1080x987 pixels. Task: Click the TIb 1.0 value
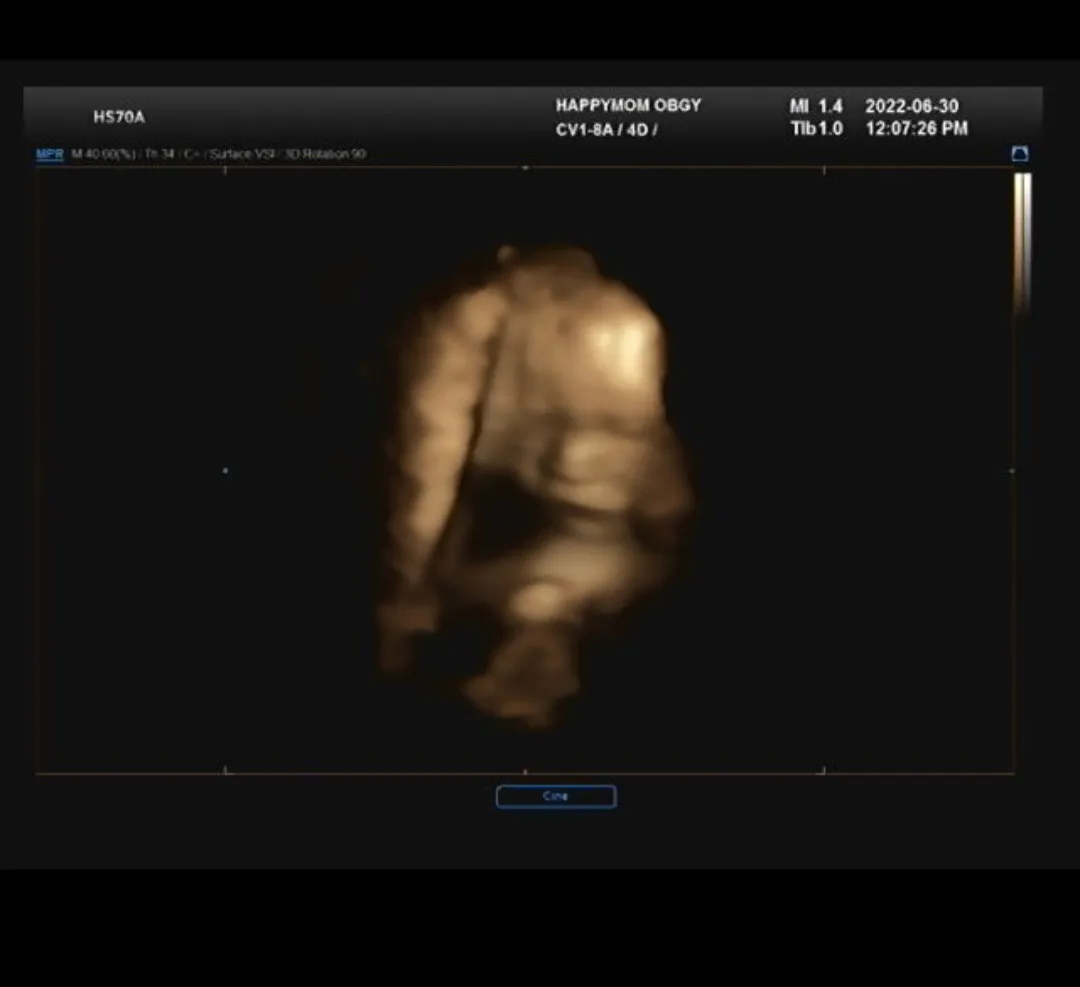817,128
